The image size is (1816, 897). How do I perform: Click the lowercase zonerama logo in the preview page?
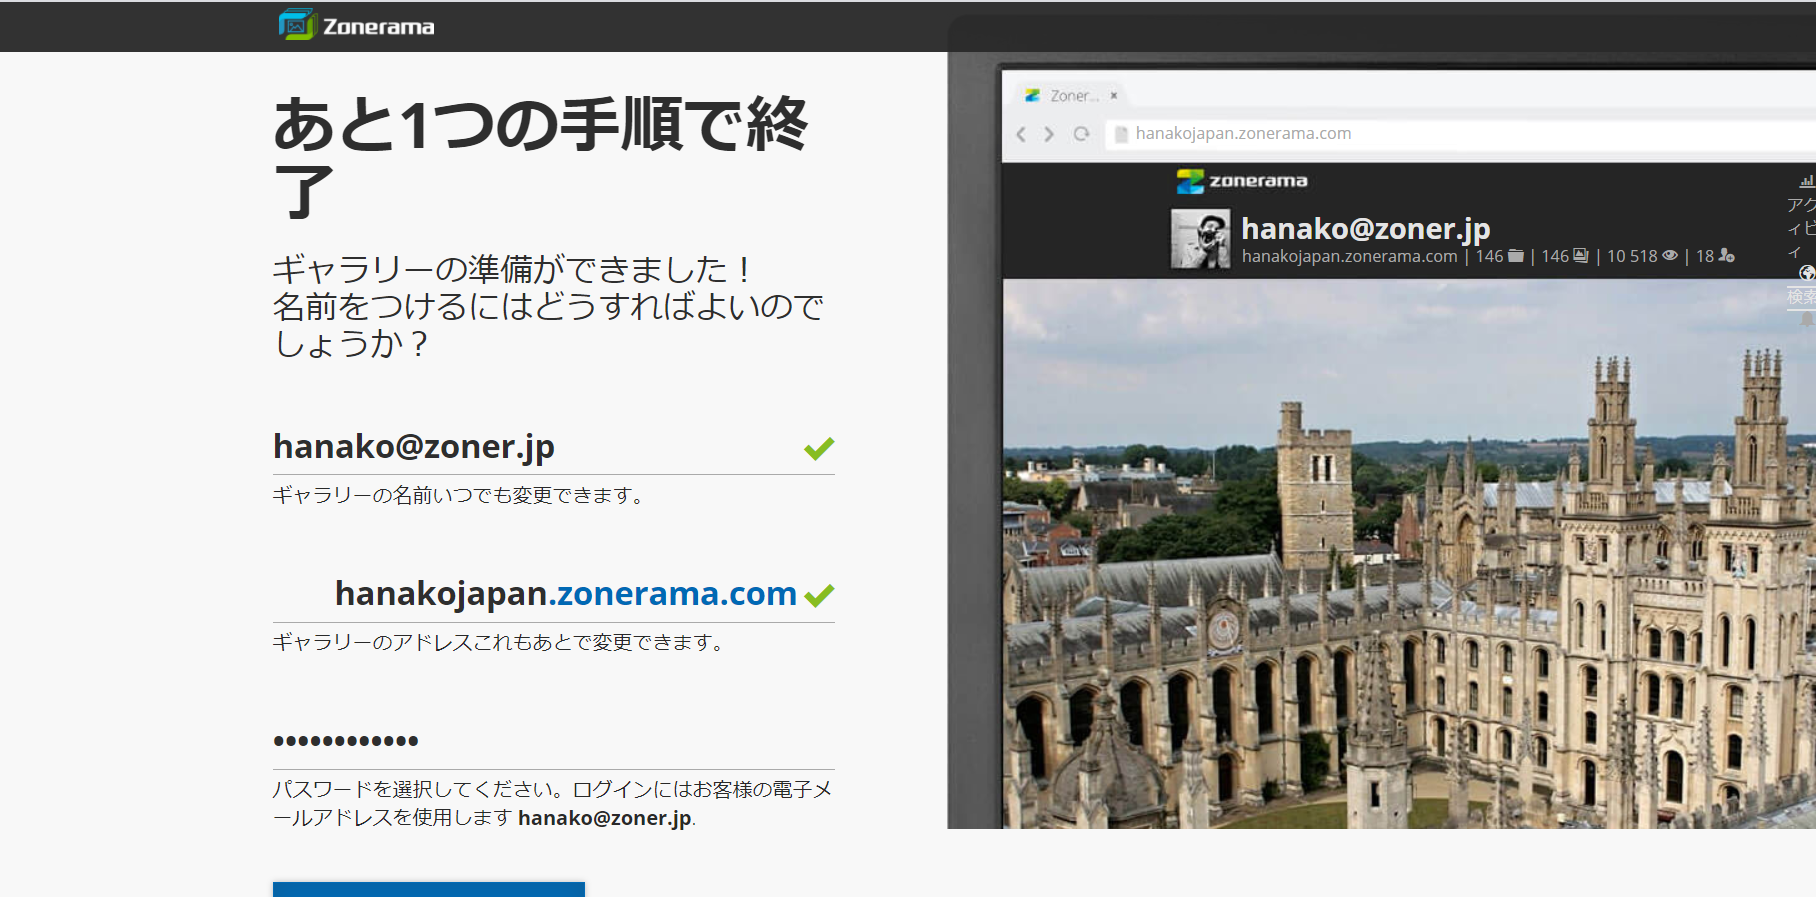[x=1242, y=181]
